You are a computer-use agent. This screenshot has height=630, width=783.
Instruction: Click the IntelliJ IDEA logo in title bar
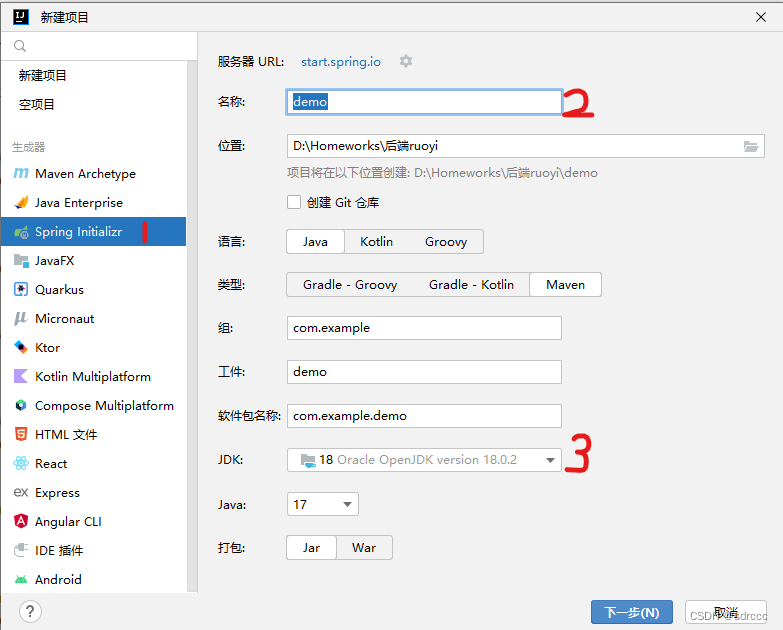tap(21, 17)
